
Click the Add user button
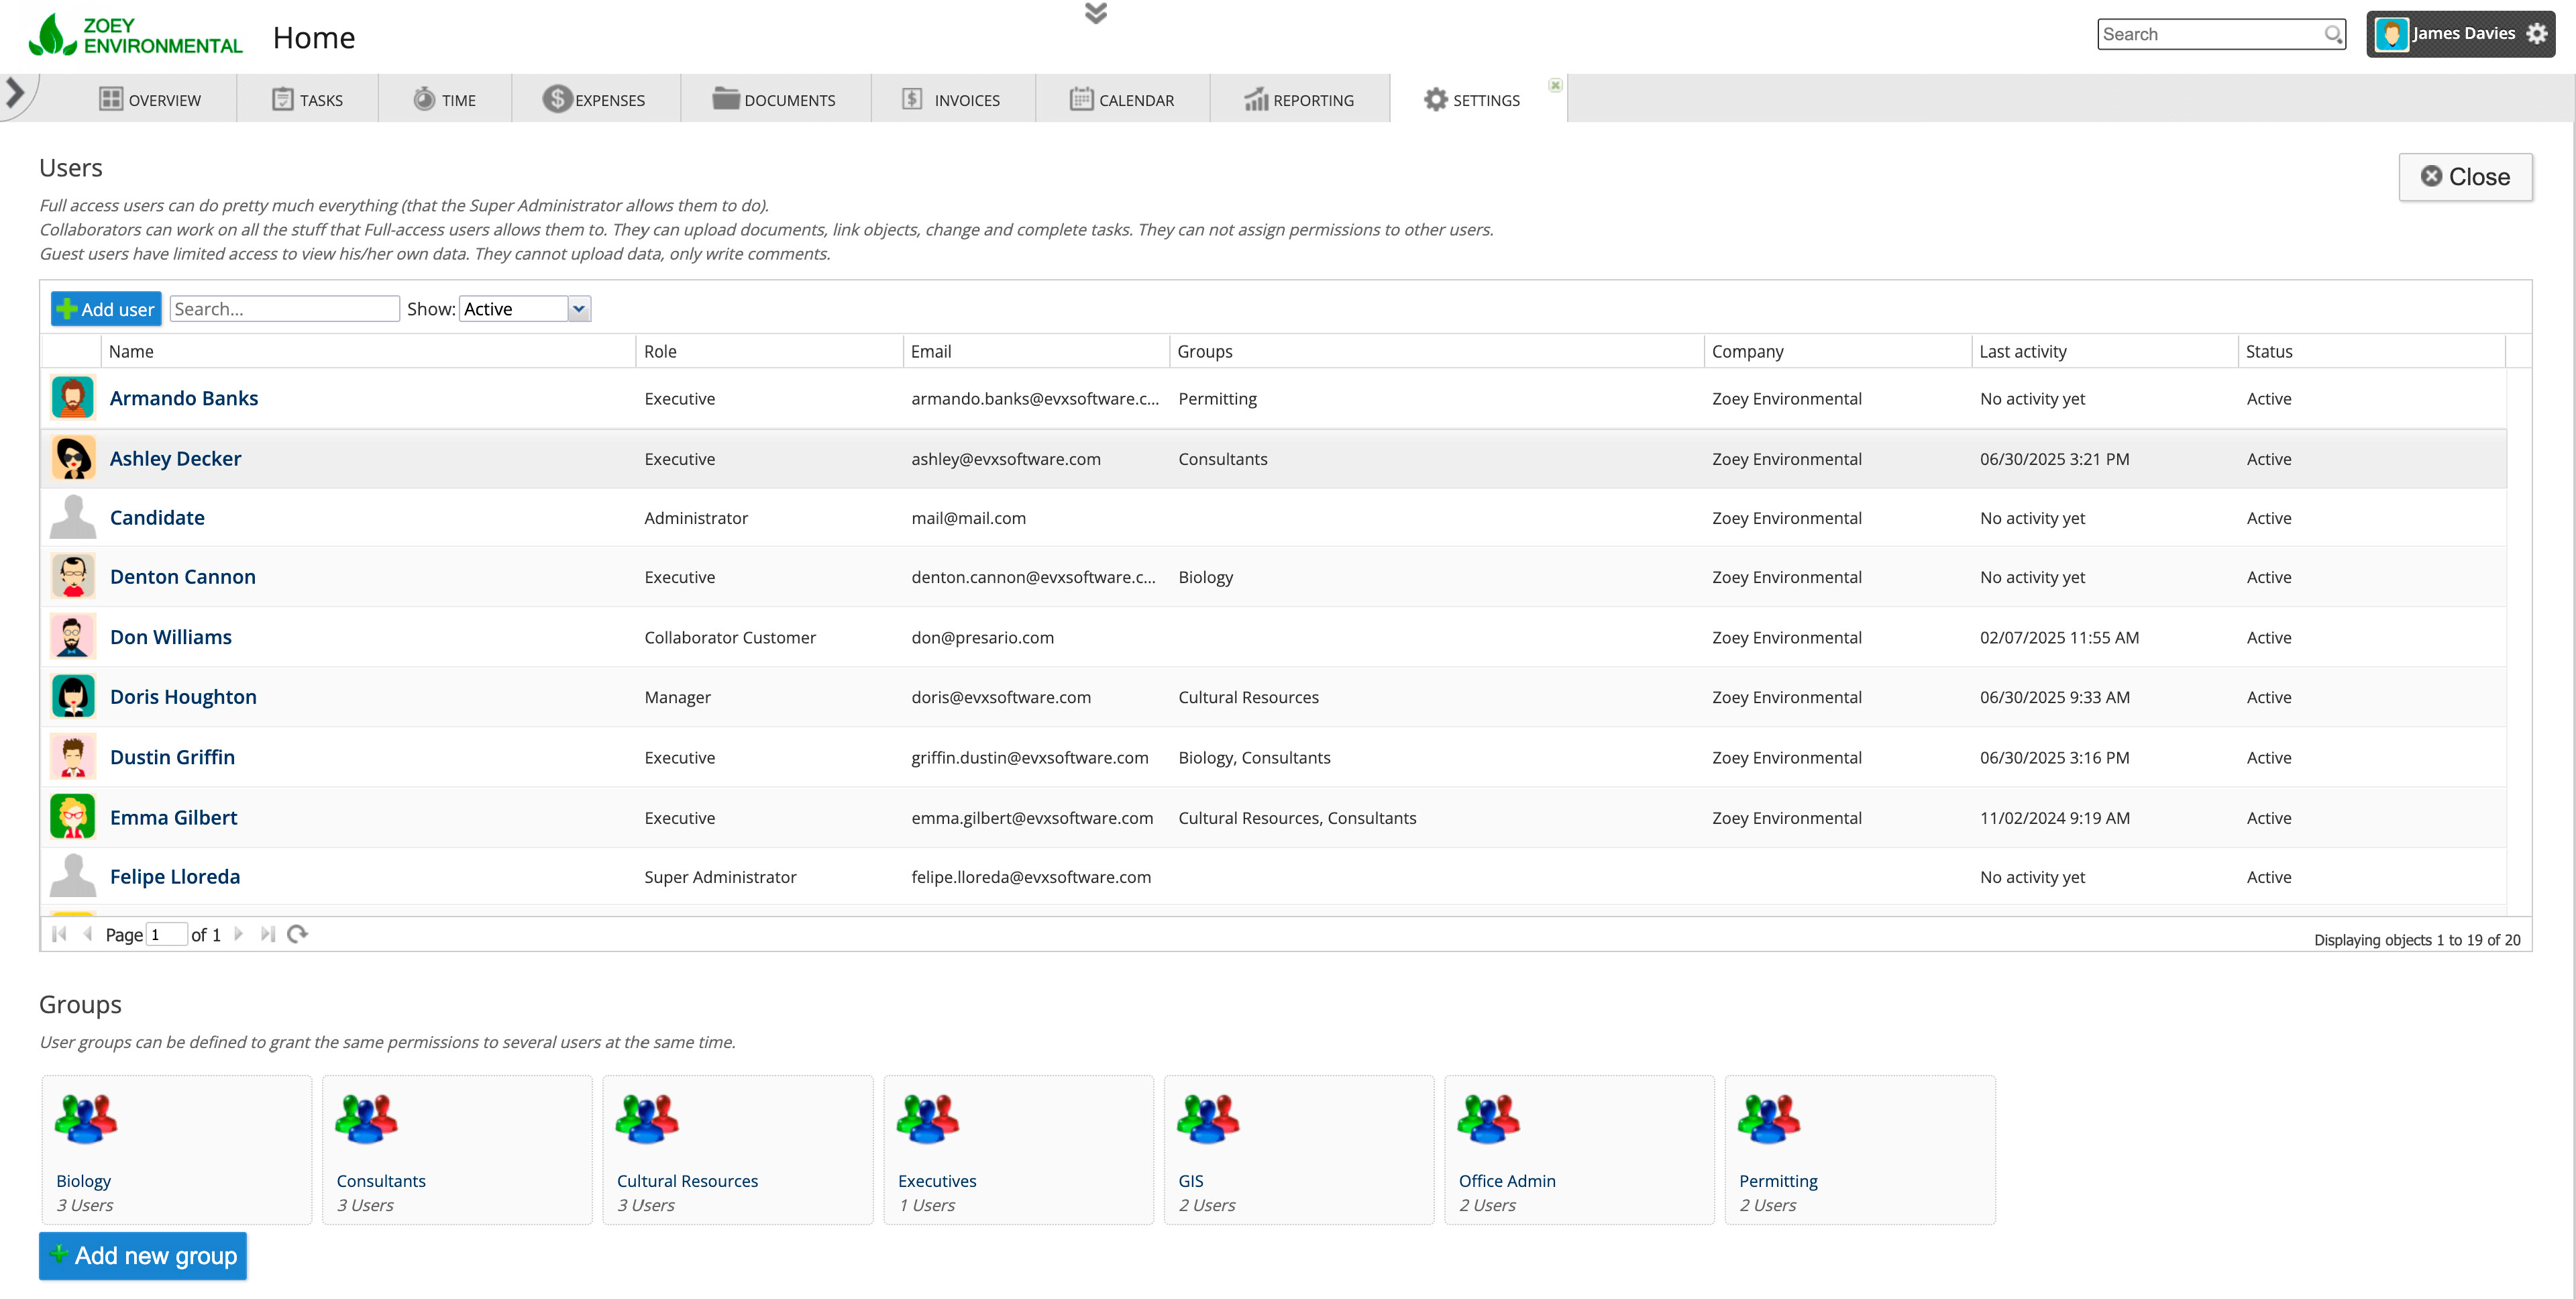click(x=106, y=309)
